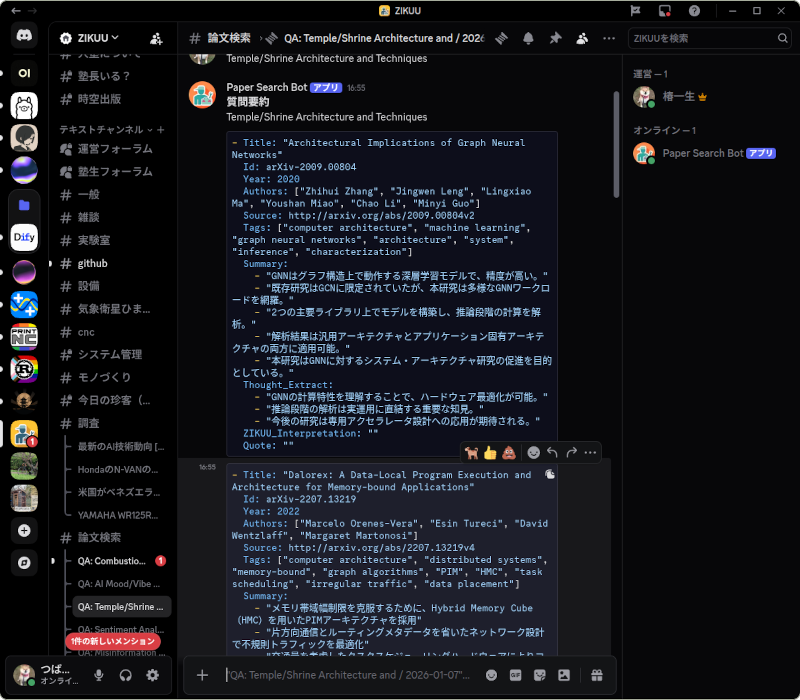The width and height of the screenshot is (800, 700).
Task: Open the emoji picker in message box
Action: pos(491,675)
